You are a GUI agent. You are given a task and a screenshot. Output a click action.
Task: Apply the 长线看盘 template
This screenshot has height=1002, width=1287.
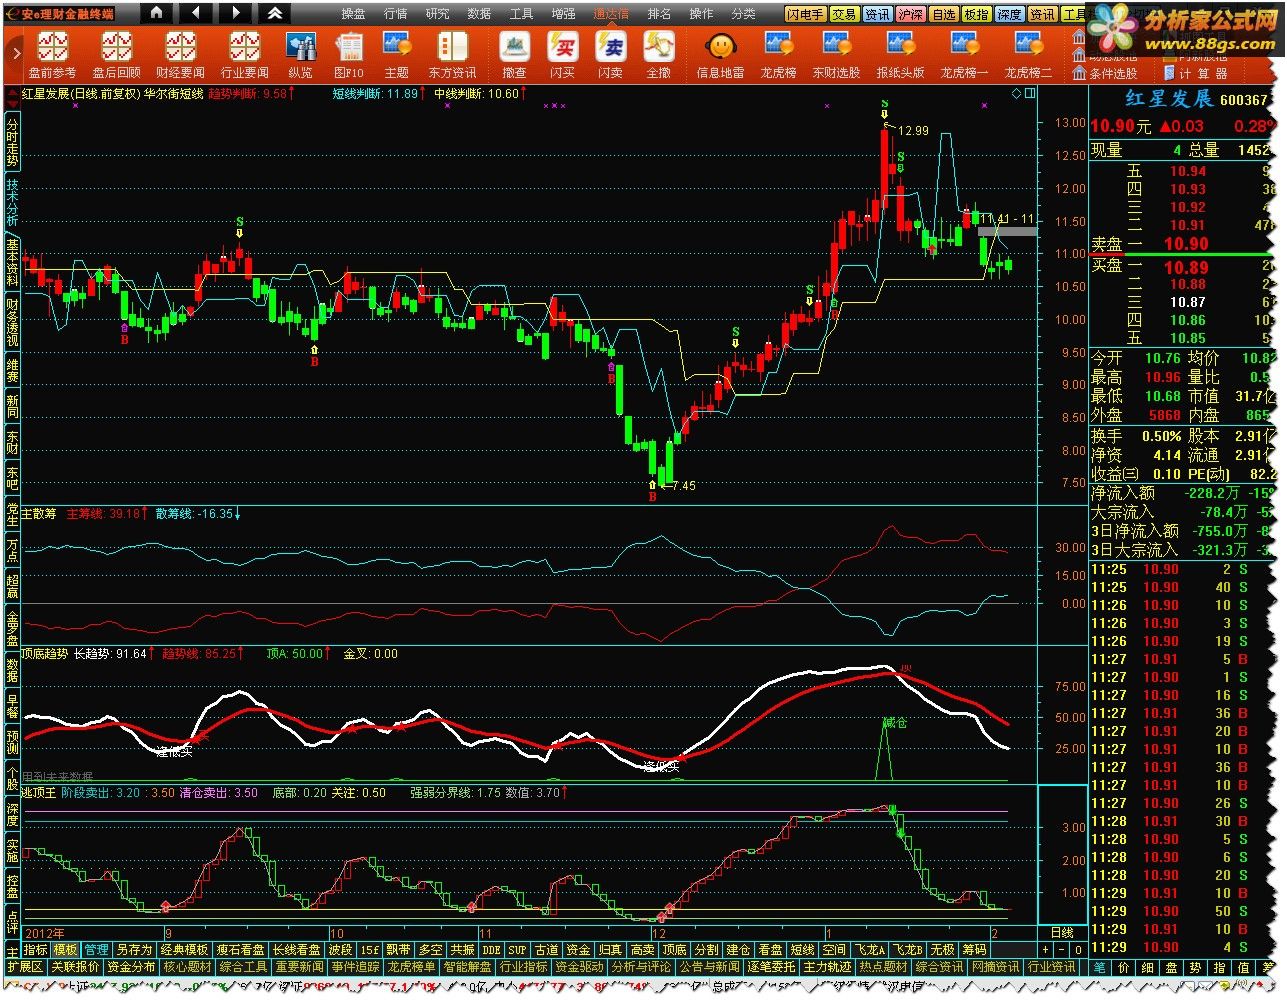[x=296, y=949]
